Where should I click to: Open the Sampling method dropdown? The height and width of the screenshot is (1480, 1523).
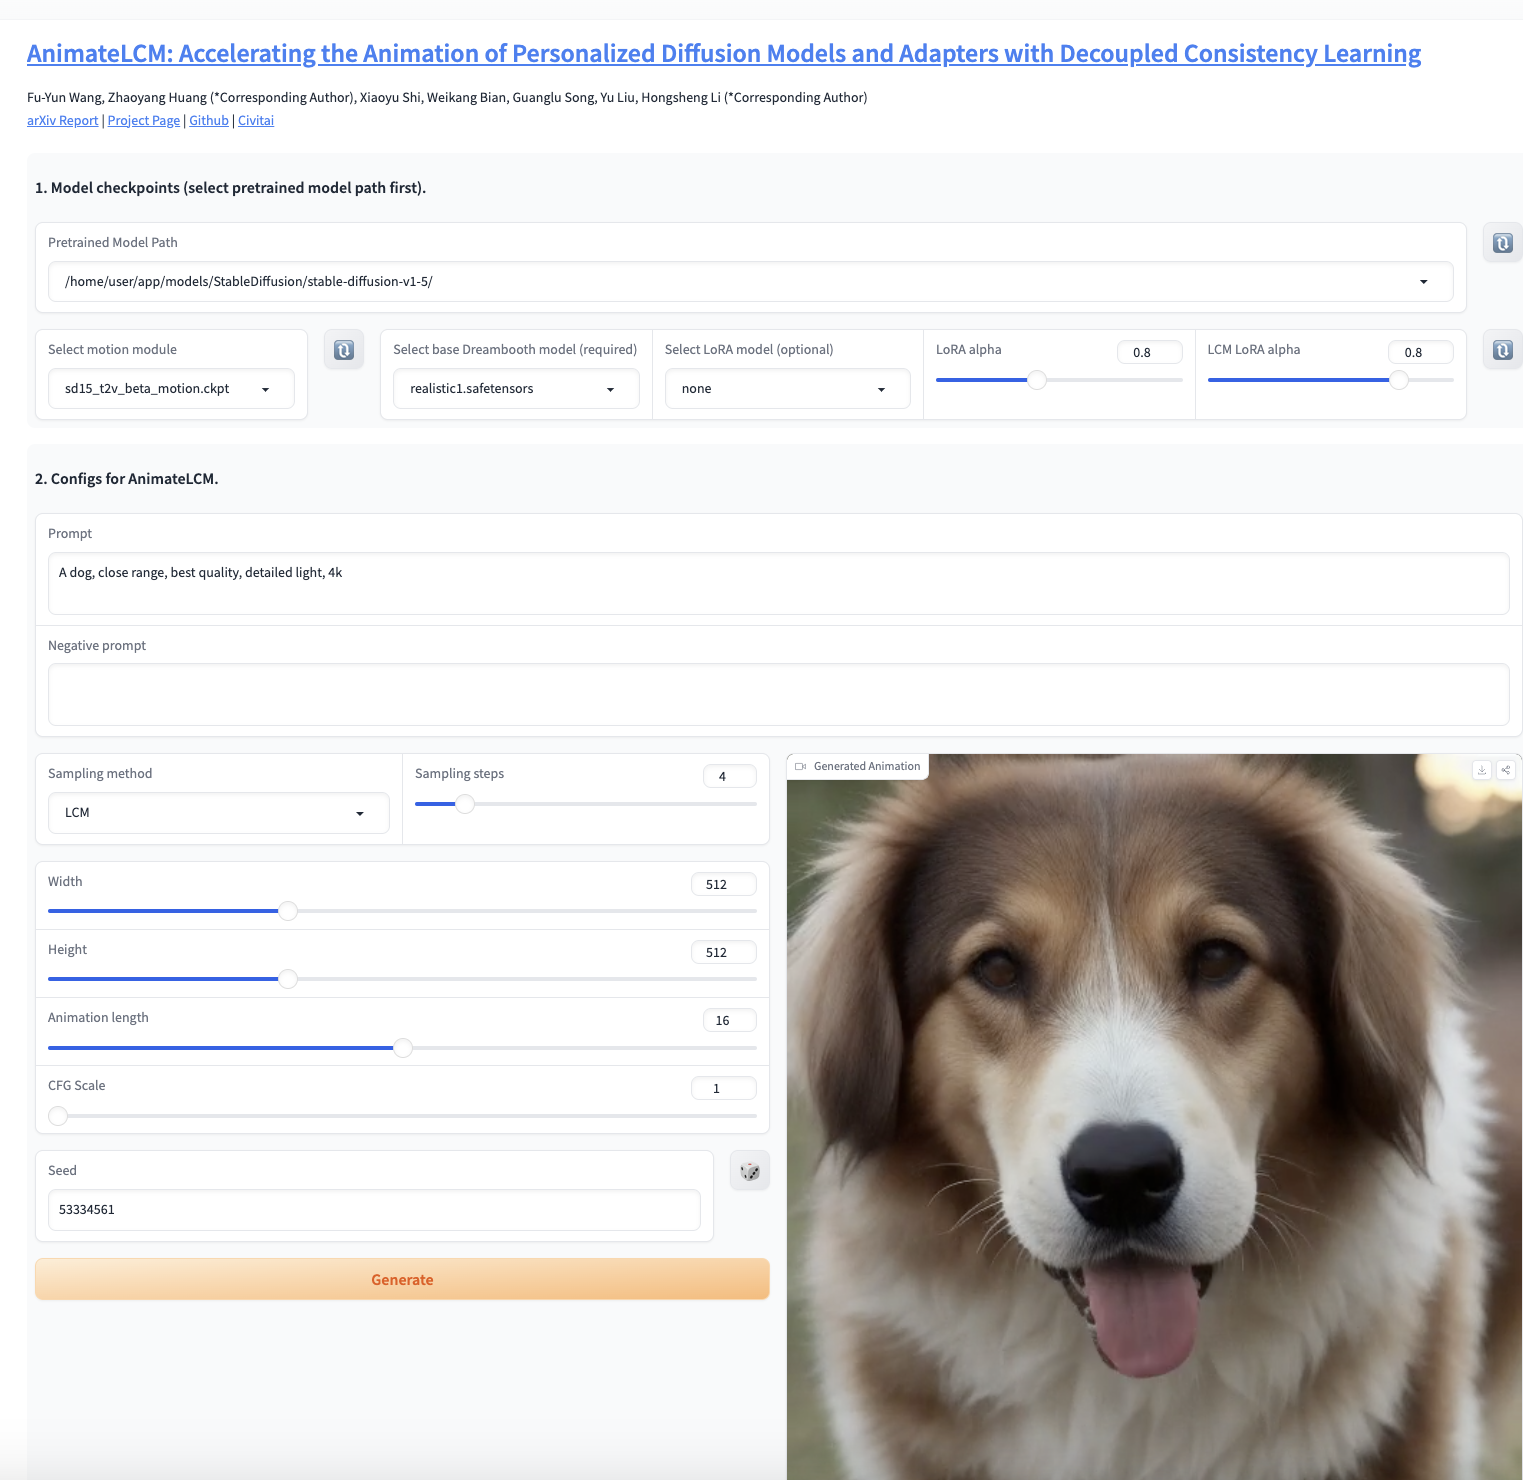click(x=219, y=813)
